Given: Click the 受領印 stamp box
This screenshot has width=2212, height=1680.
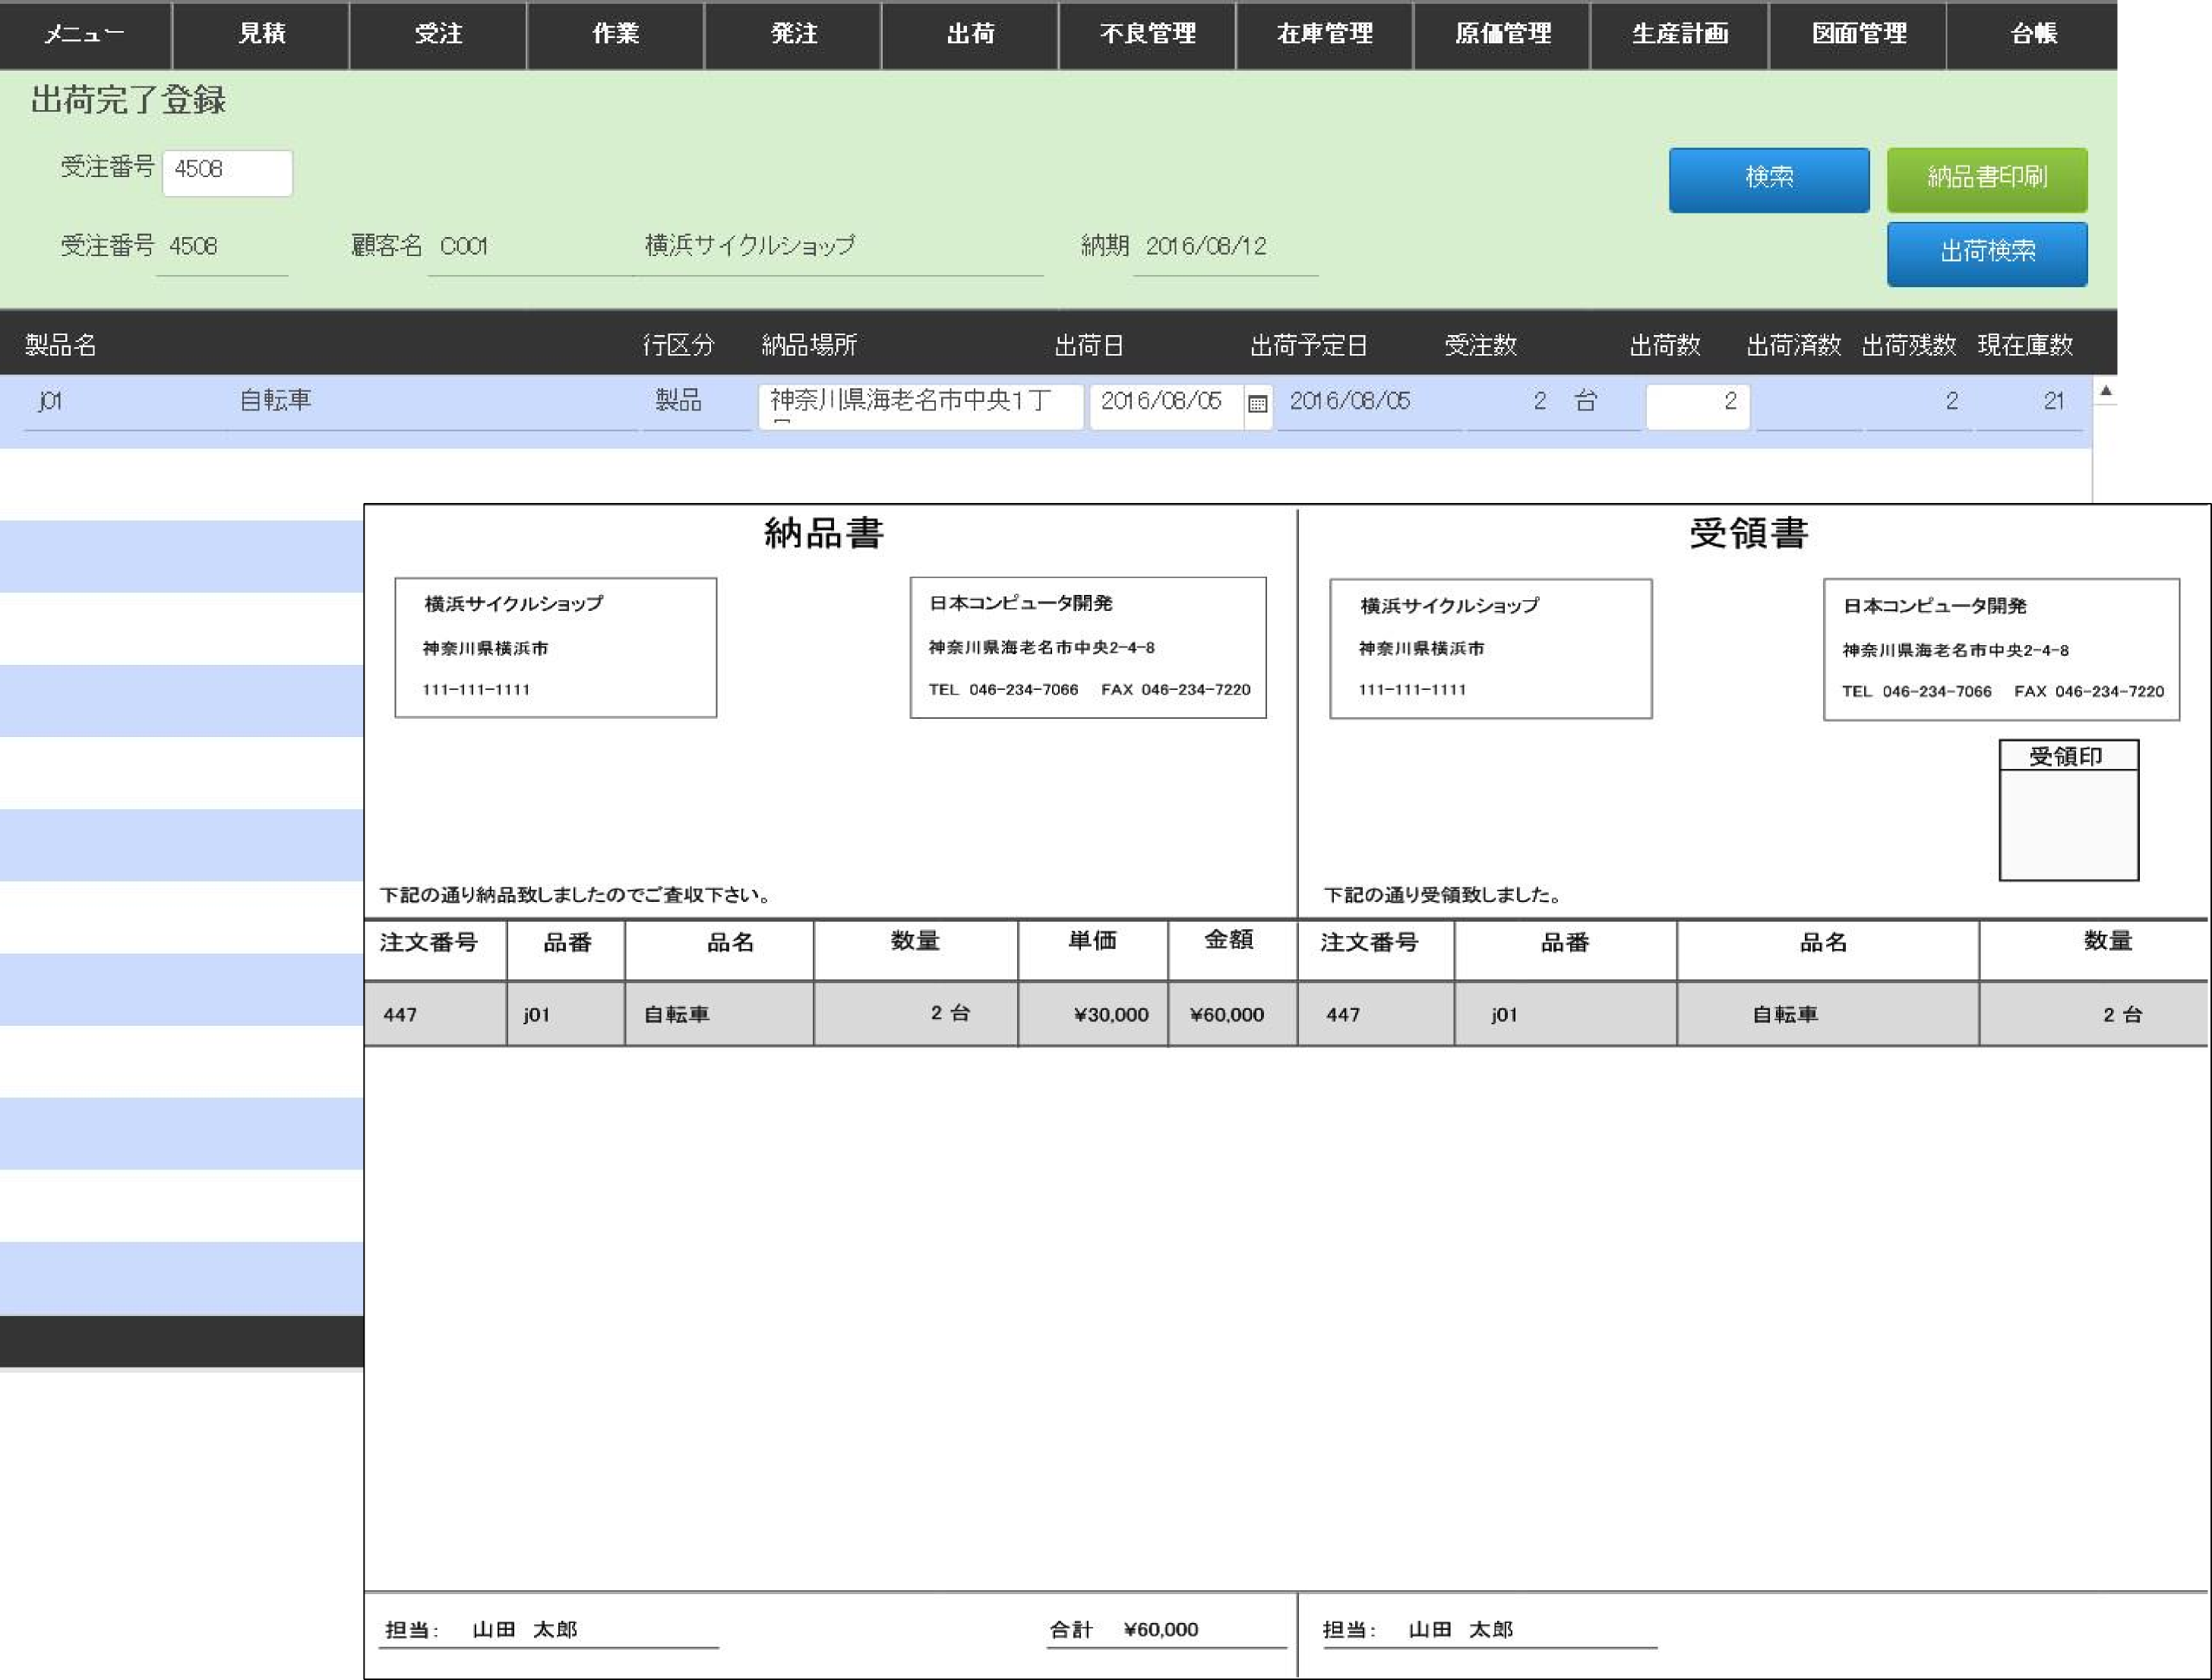Looking at the screenshot, I should 2068,810.
